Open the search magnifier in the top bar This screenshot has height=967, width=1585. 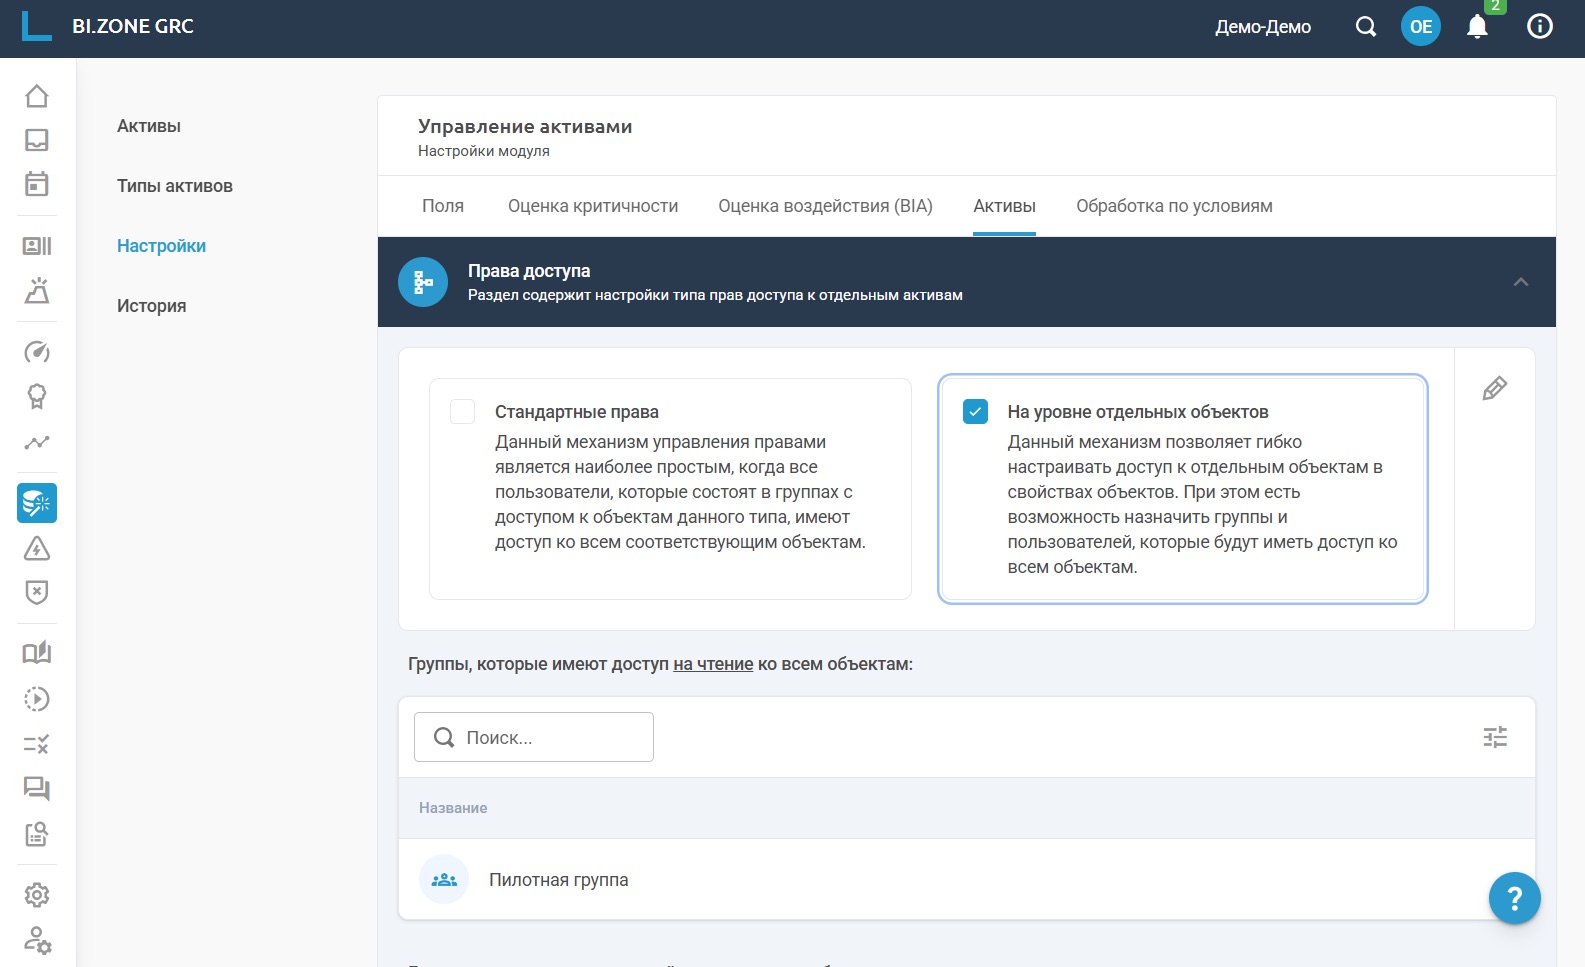click(x=1365, y=27)
